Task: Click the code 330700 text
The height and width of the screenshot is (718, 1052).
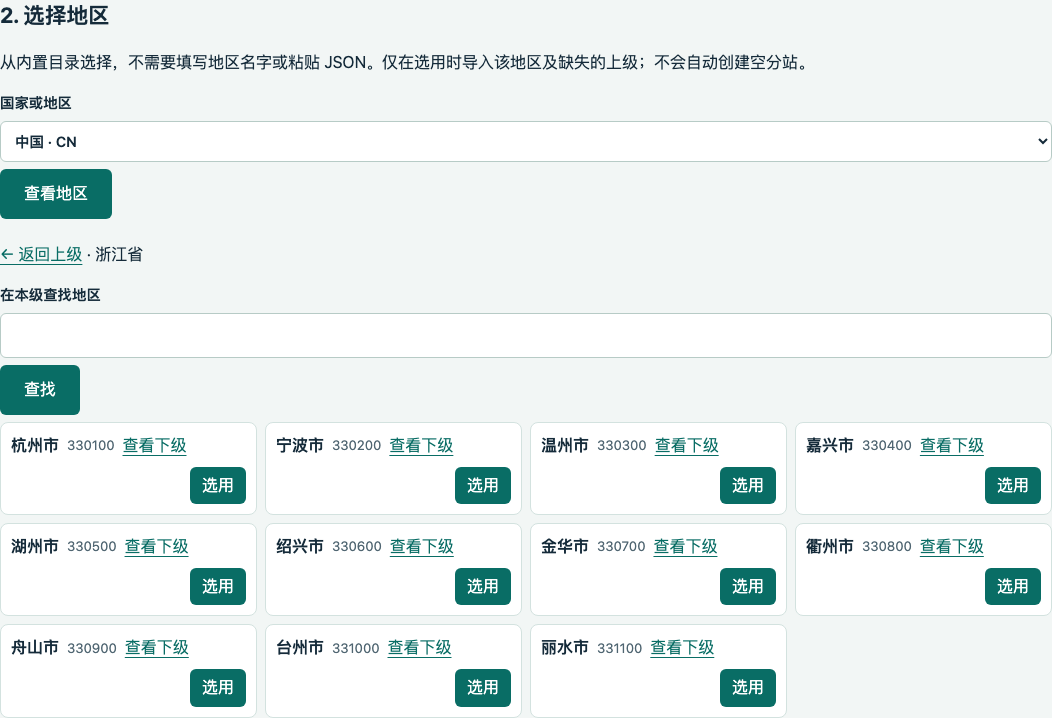Action: click(x=621, y=547)
